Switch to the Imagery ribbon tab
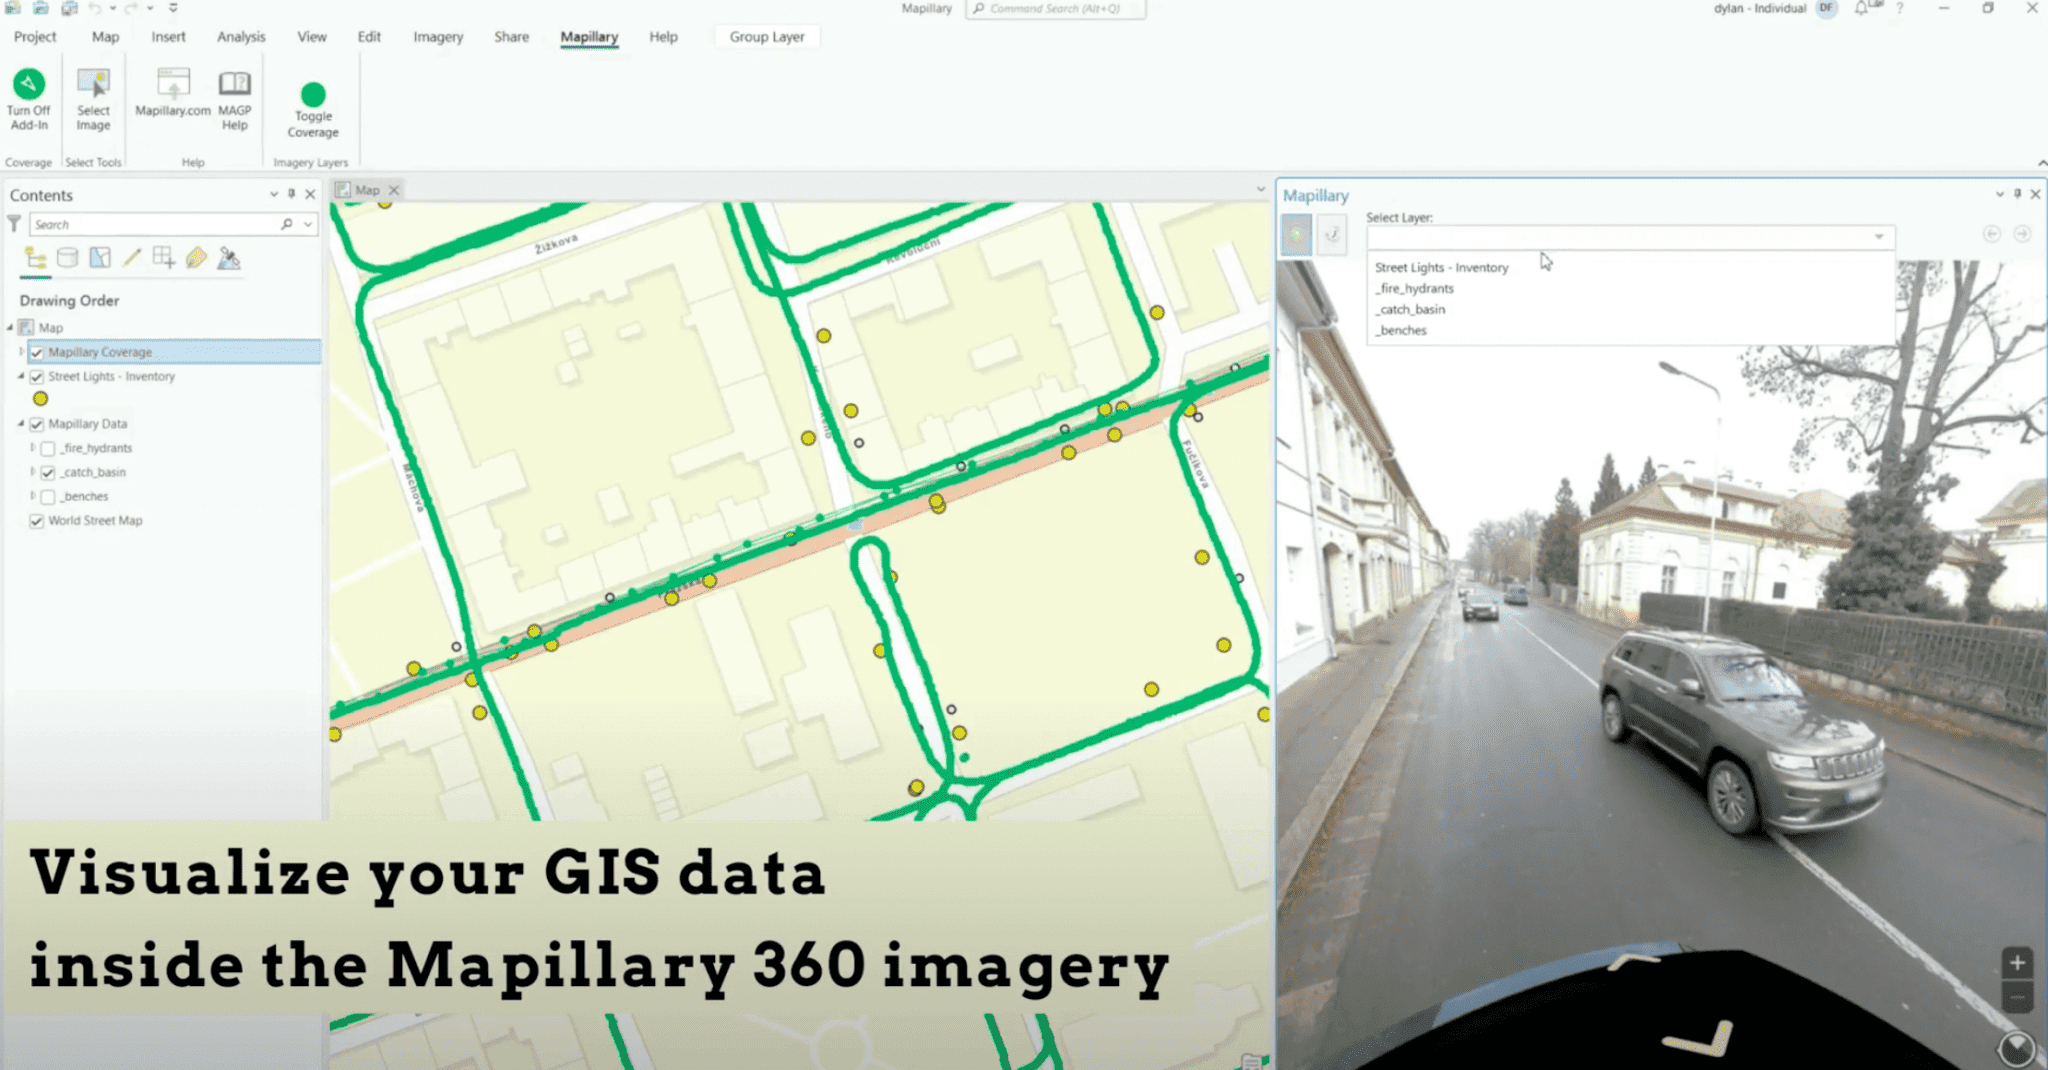Image resolution: width=2048 pixels, height=1070 pixels. pos(437,37)
